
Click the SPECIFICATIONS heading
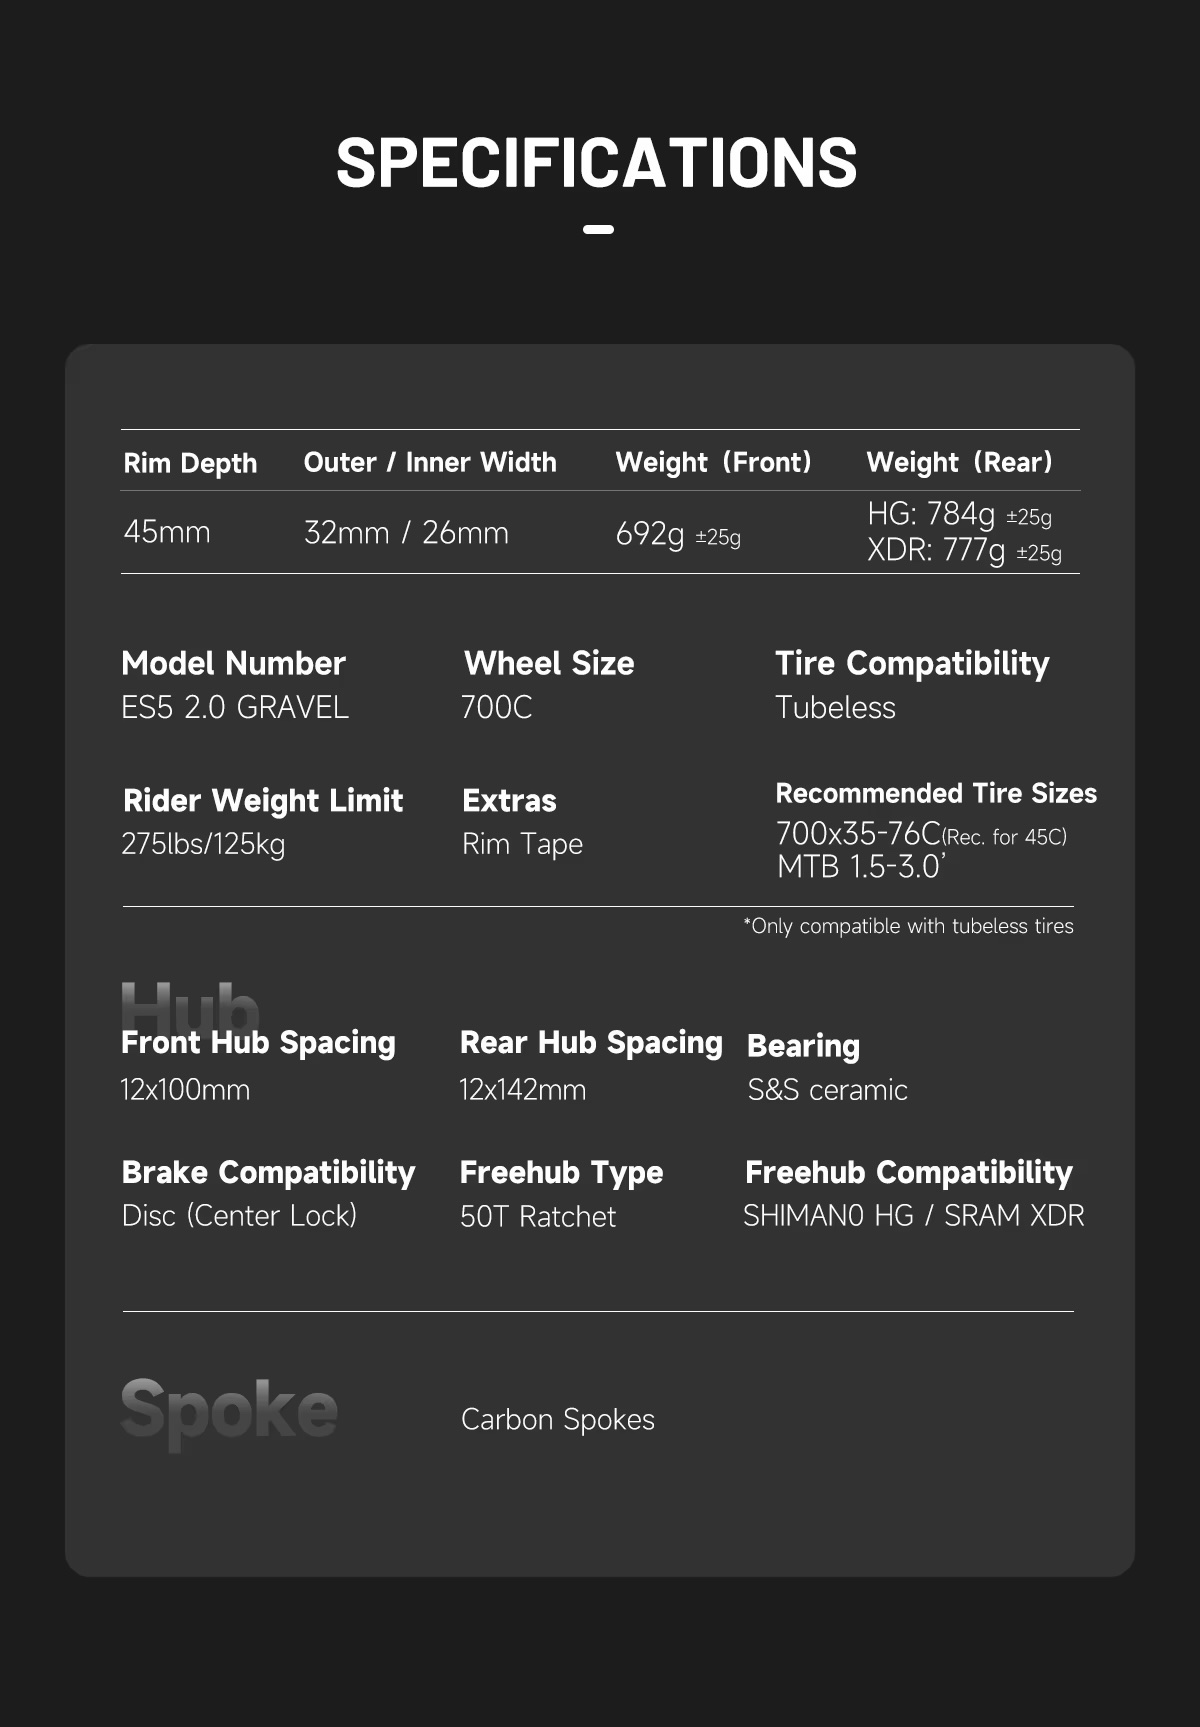[x=597, y=163]
